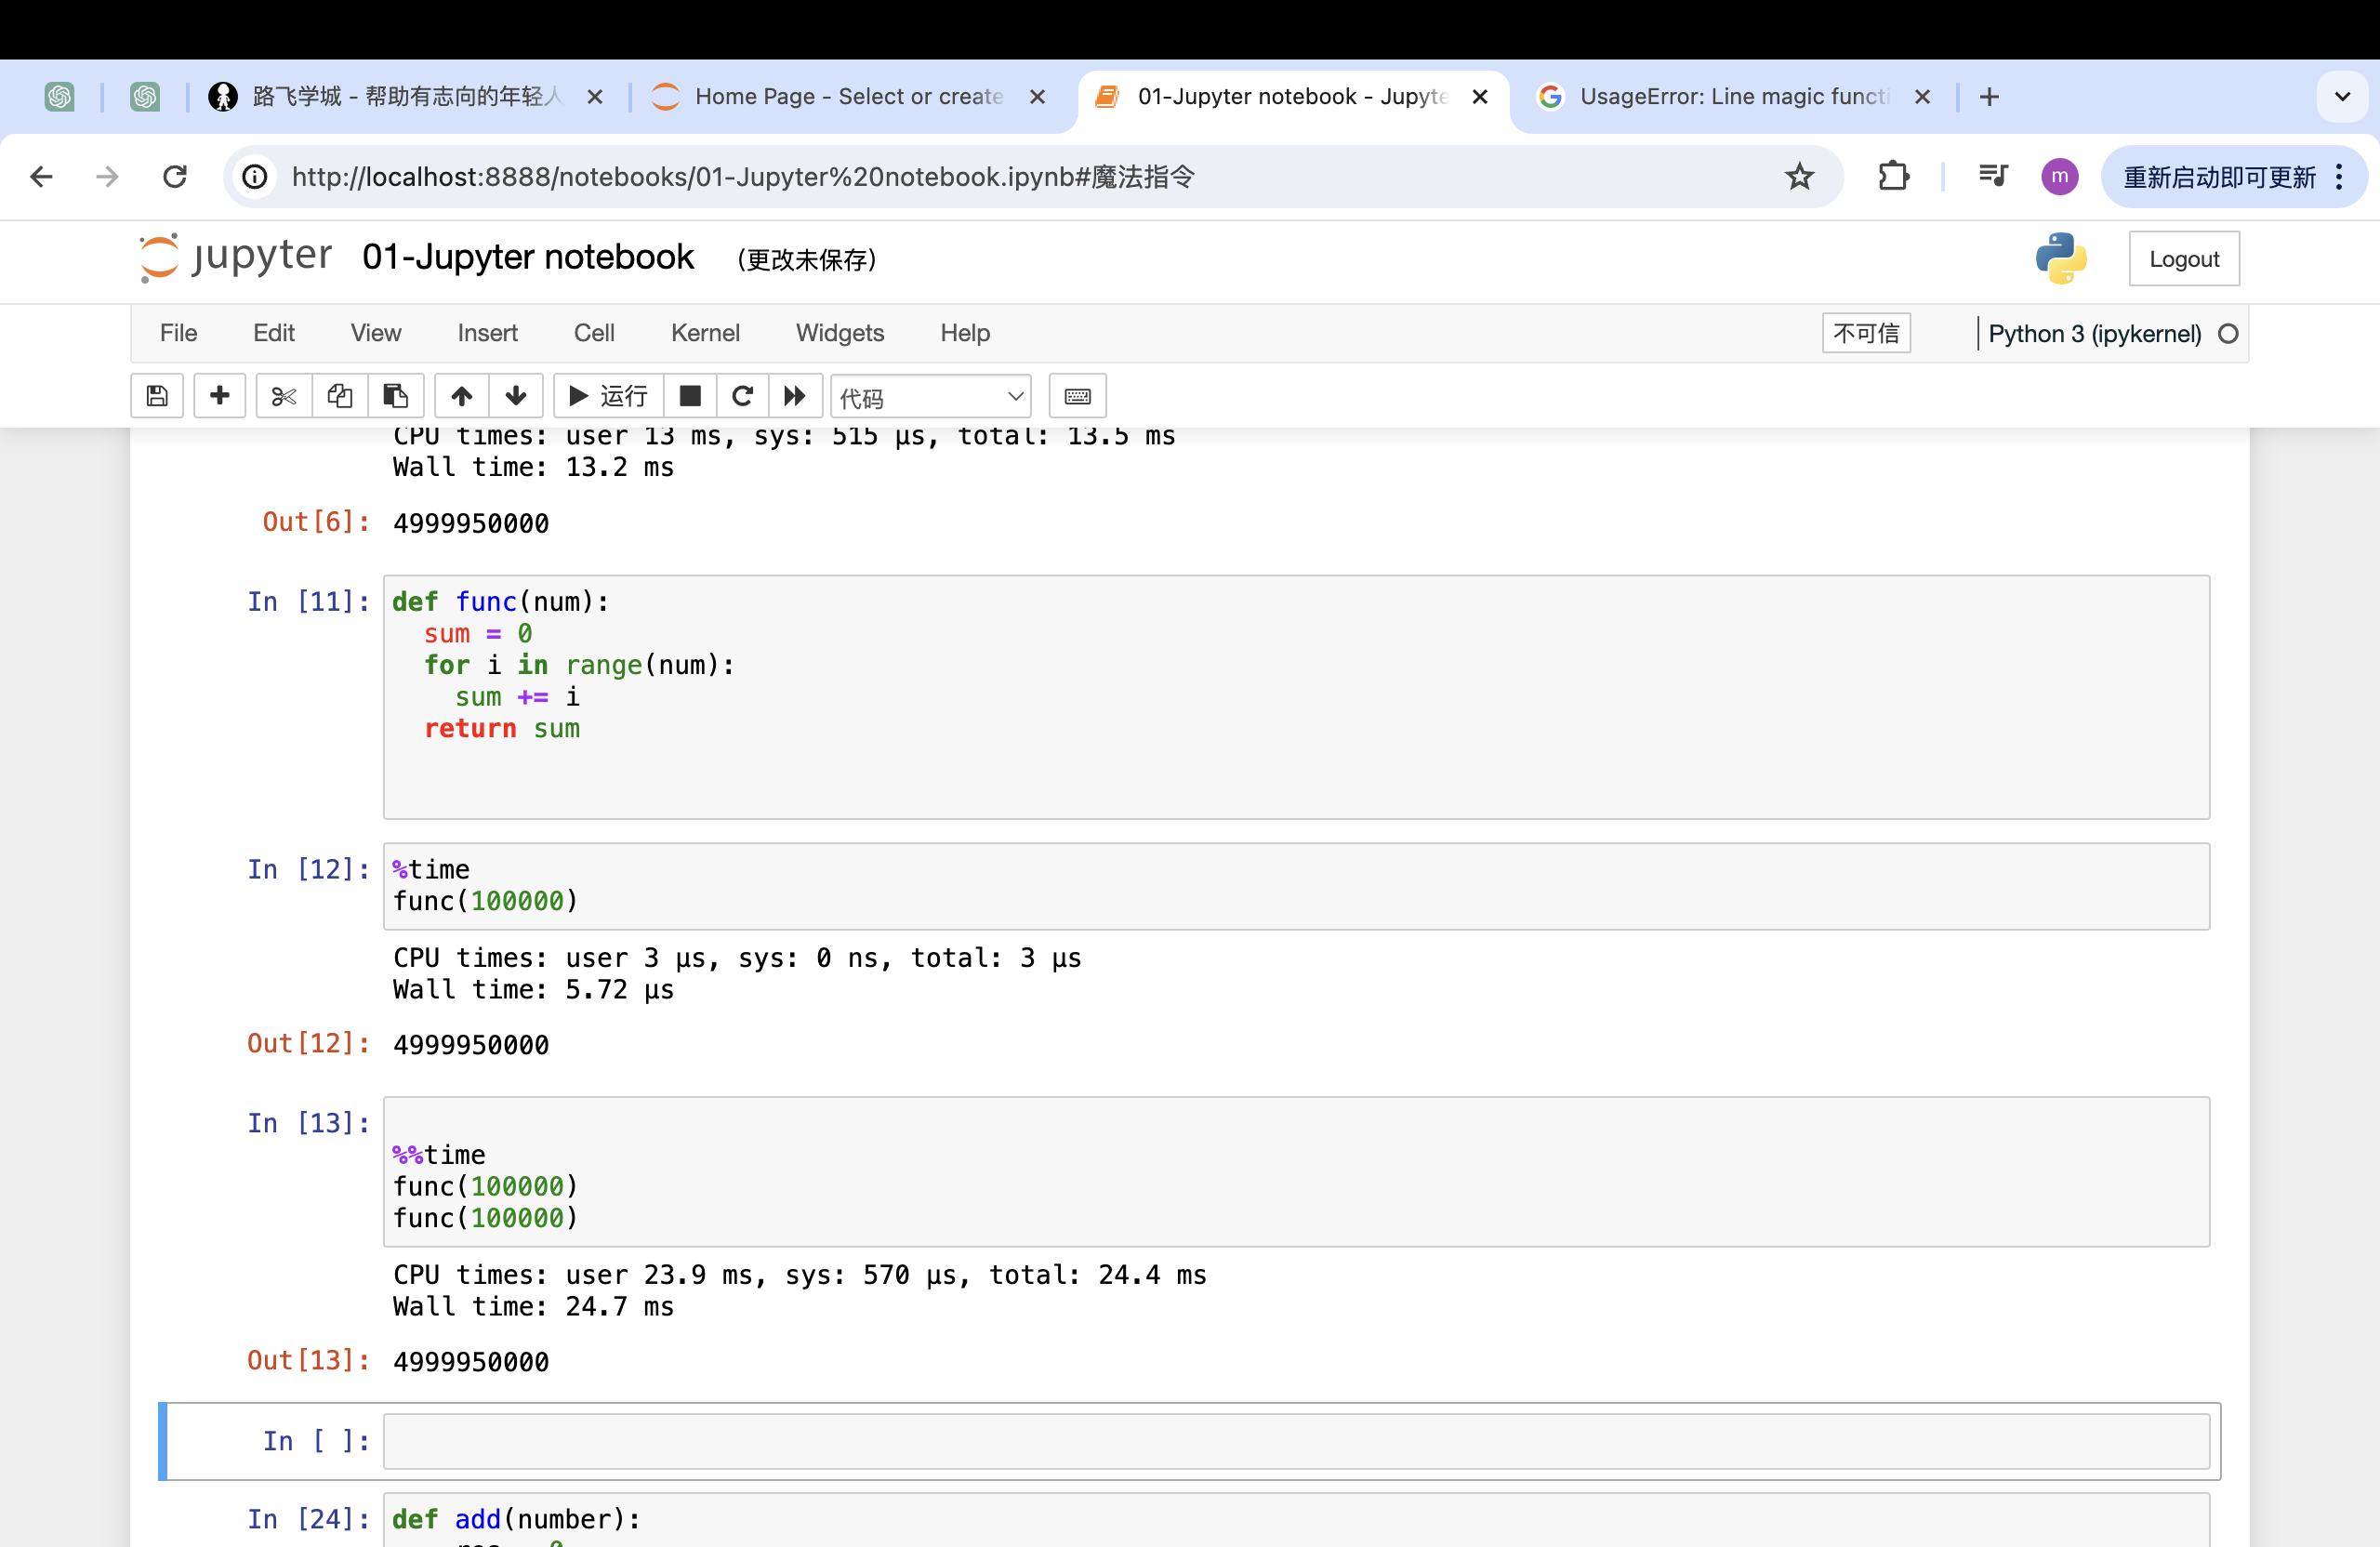Restart the kernel with circular arrow icon
This screenshot has width=2380, height=1547.
(x=742, y=396)
